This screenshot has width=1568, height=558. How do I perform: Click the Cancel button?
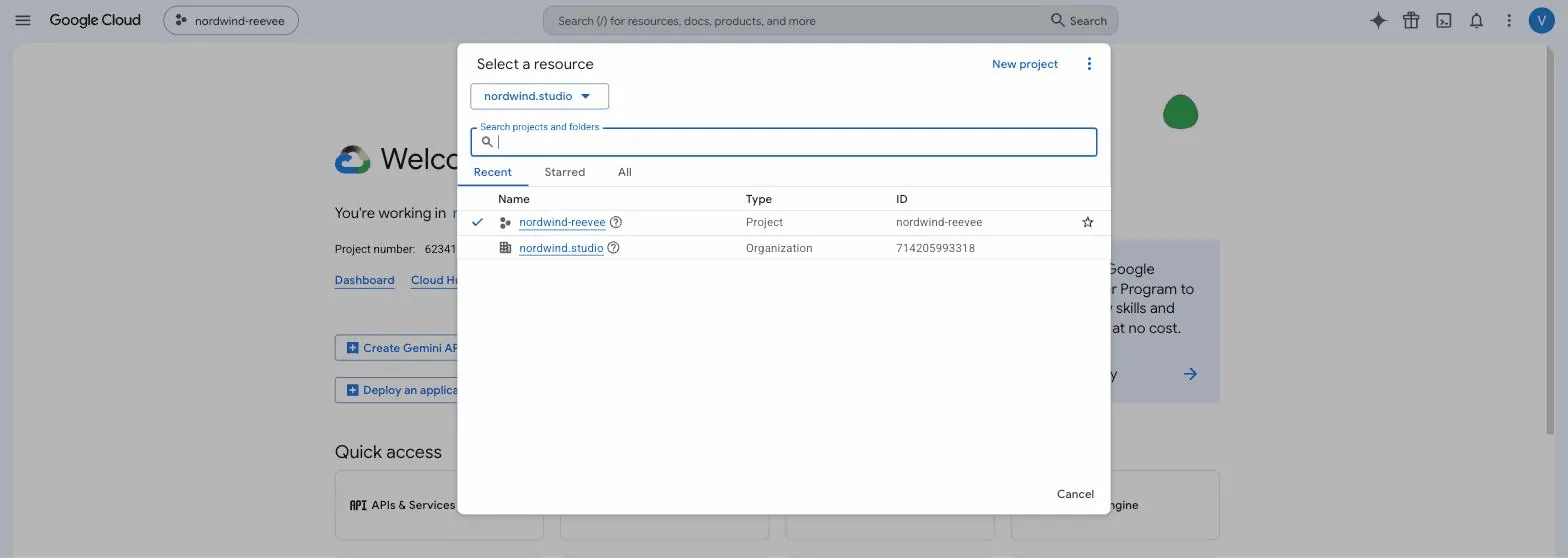pyautogui.click(x=1075, y=494)
